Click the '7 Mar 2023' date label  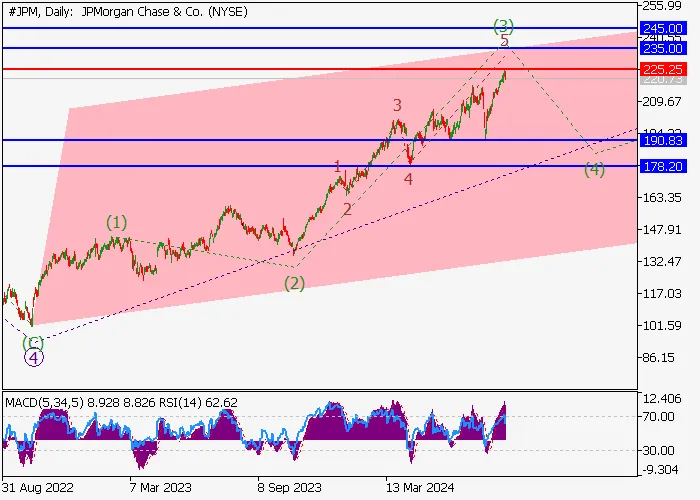(161, 487)
